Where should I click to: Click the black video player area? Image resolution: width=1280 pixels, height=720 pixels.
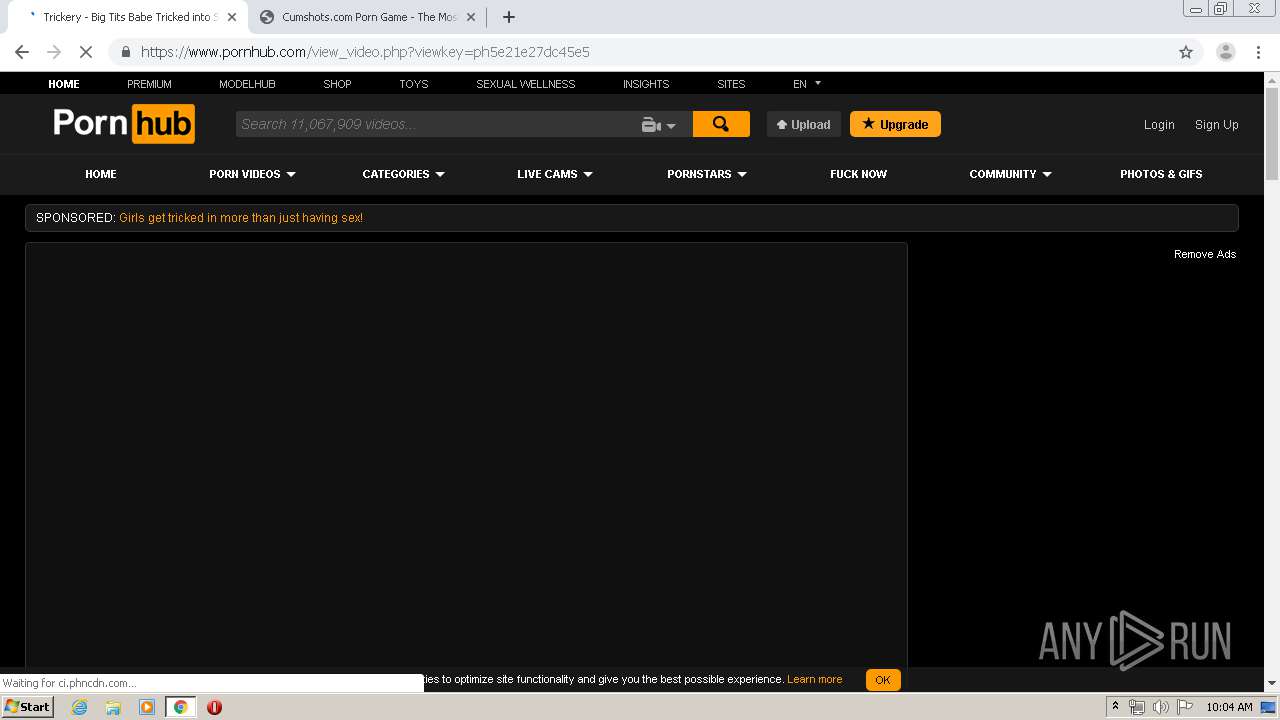[x=466, y=455]
